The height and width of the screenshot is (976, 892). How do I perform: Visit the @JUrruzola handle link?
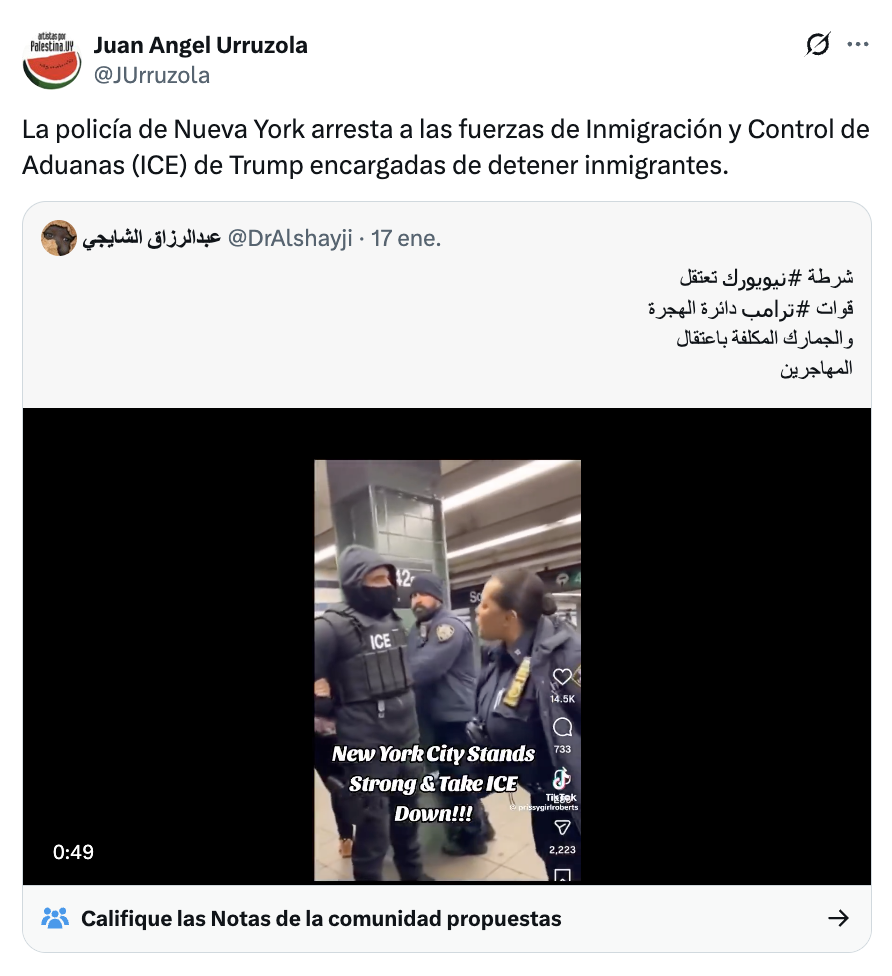click(152, 75)
